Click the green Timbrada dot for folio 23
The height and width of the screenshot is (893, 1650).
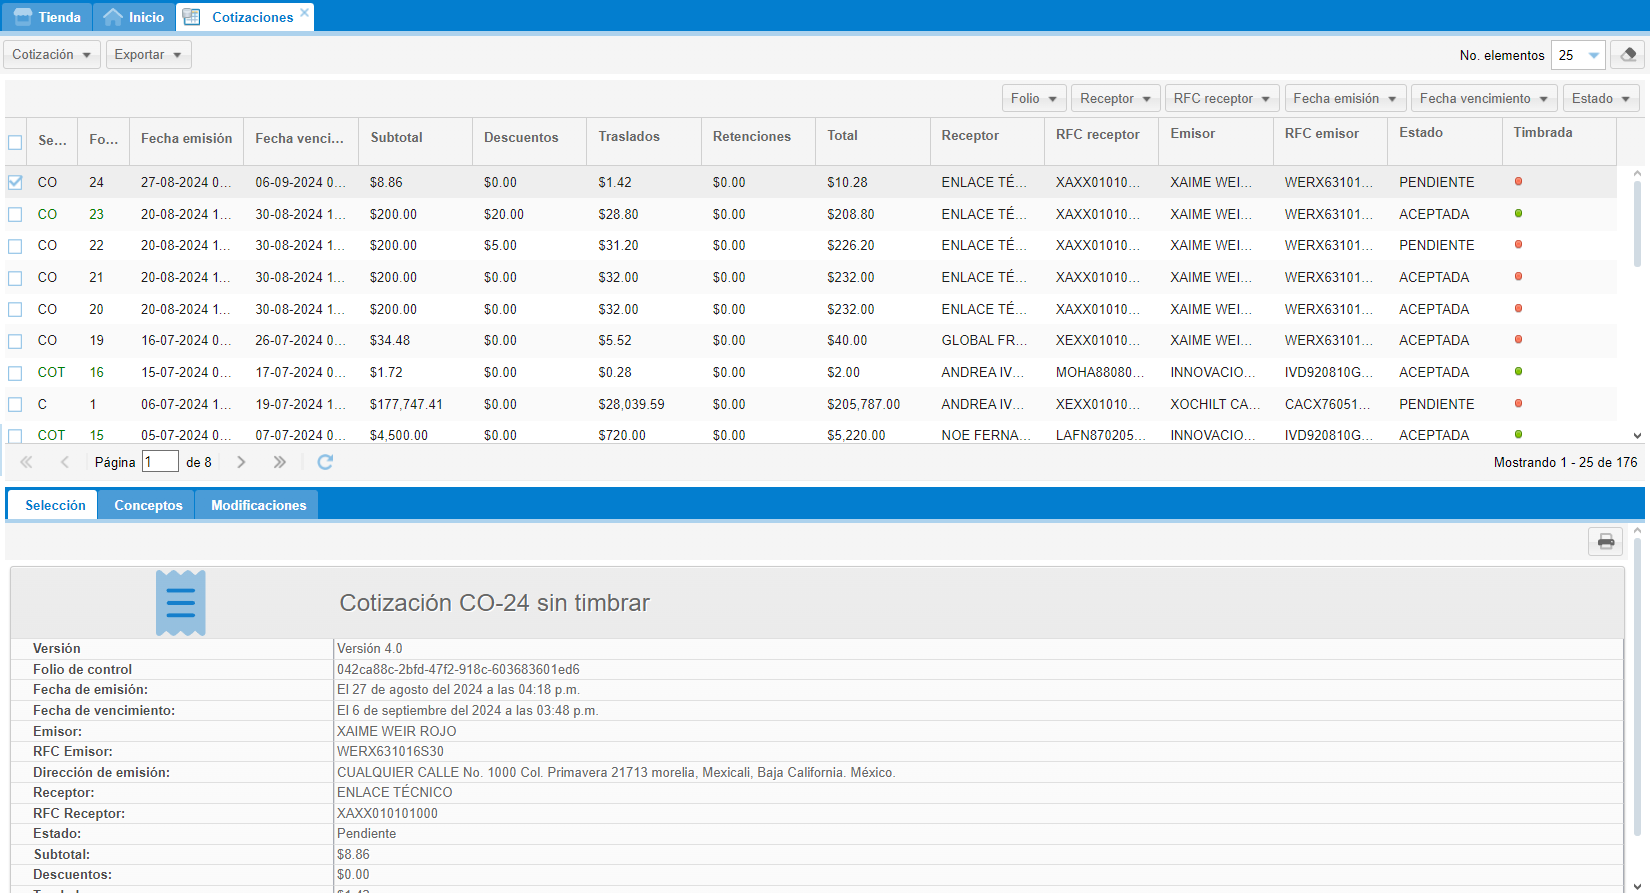(1518, 214)
